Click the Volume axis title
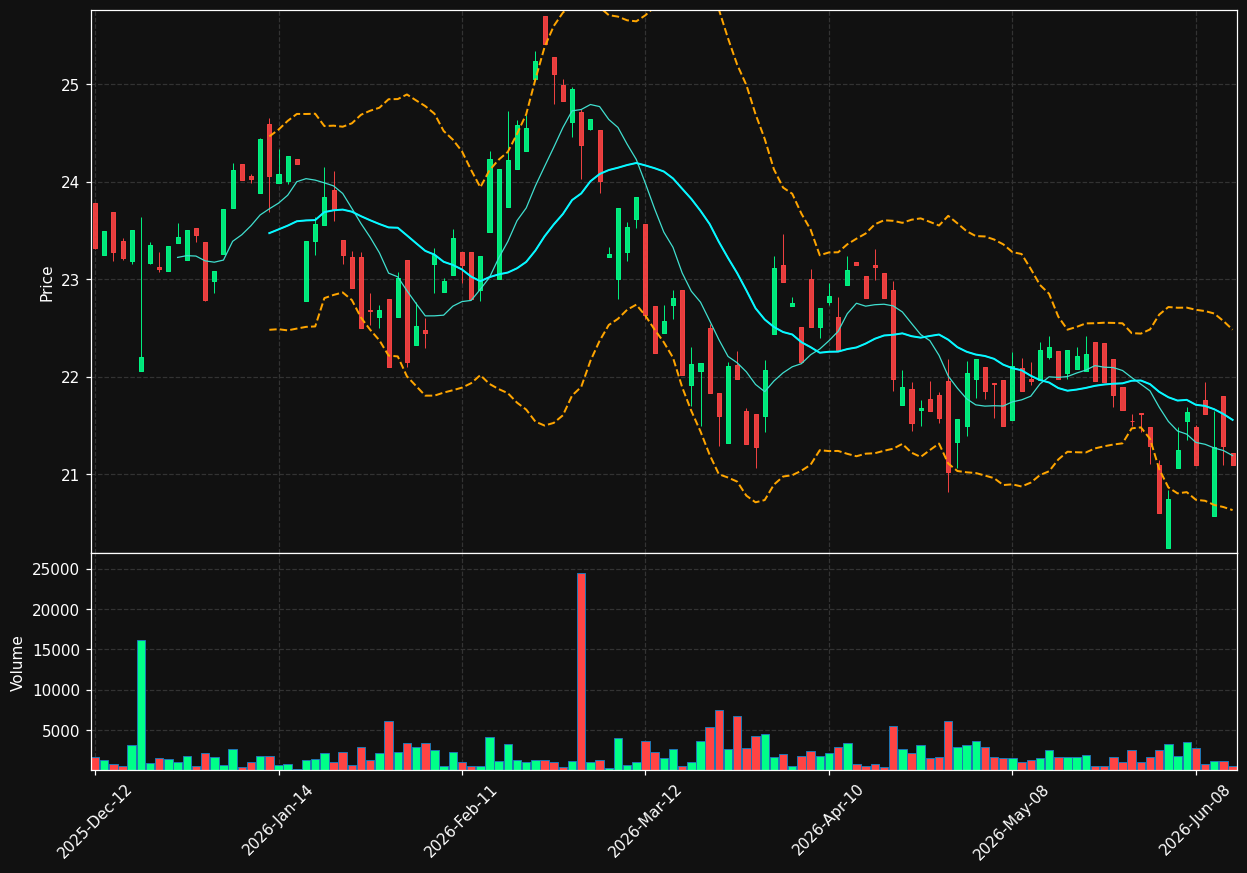 click(x=18, y=663)
